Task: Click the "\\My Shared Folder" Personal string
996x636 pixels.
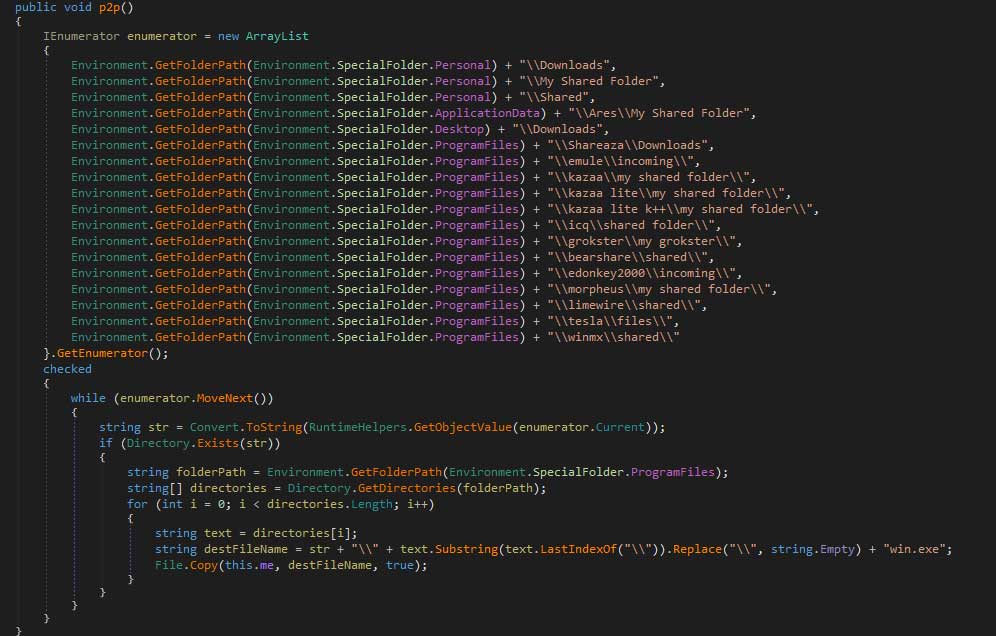Action: pos(589,81)
